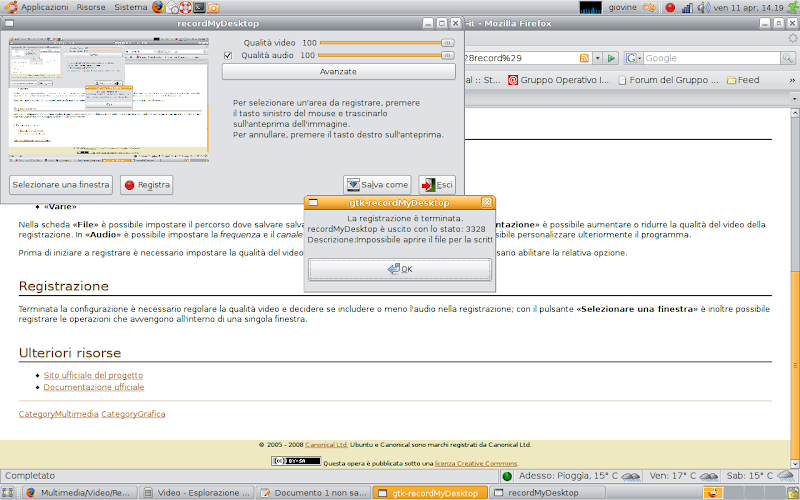Follow the Canonical Ltd. footer link
This screenshot has width=800, height=500.
pyautogui.click(x=327, y=445)
